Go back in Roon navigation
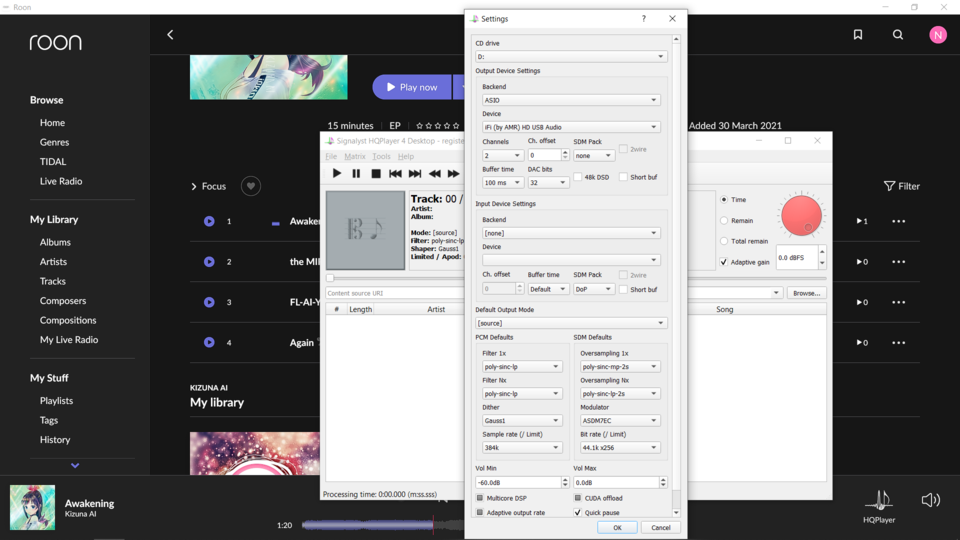Screen dimensions: 960x540 pyautogui.click(x=170, y=35)
